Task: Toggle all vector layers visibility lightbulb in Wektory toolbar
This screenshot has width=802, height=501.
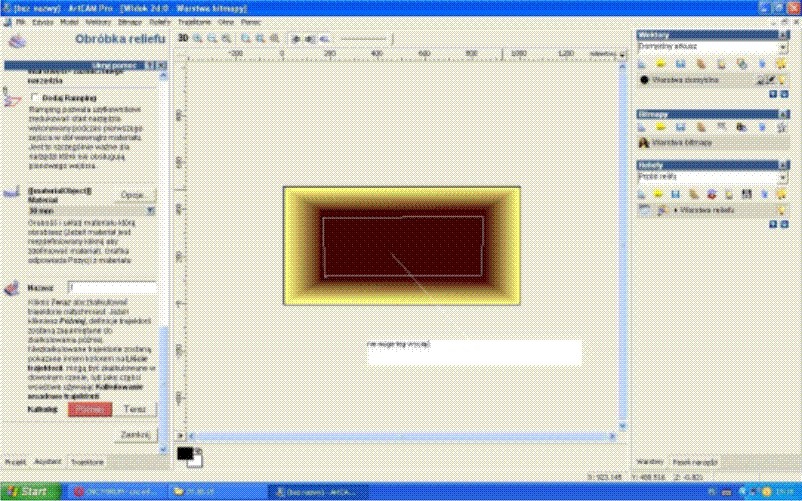Action: pyautogui.click(x=781, y=64)
